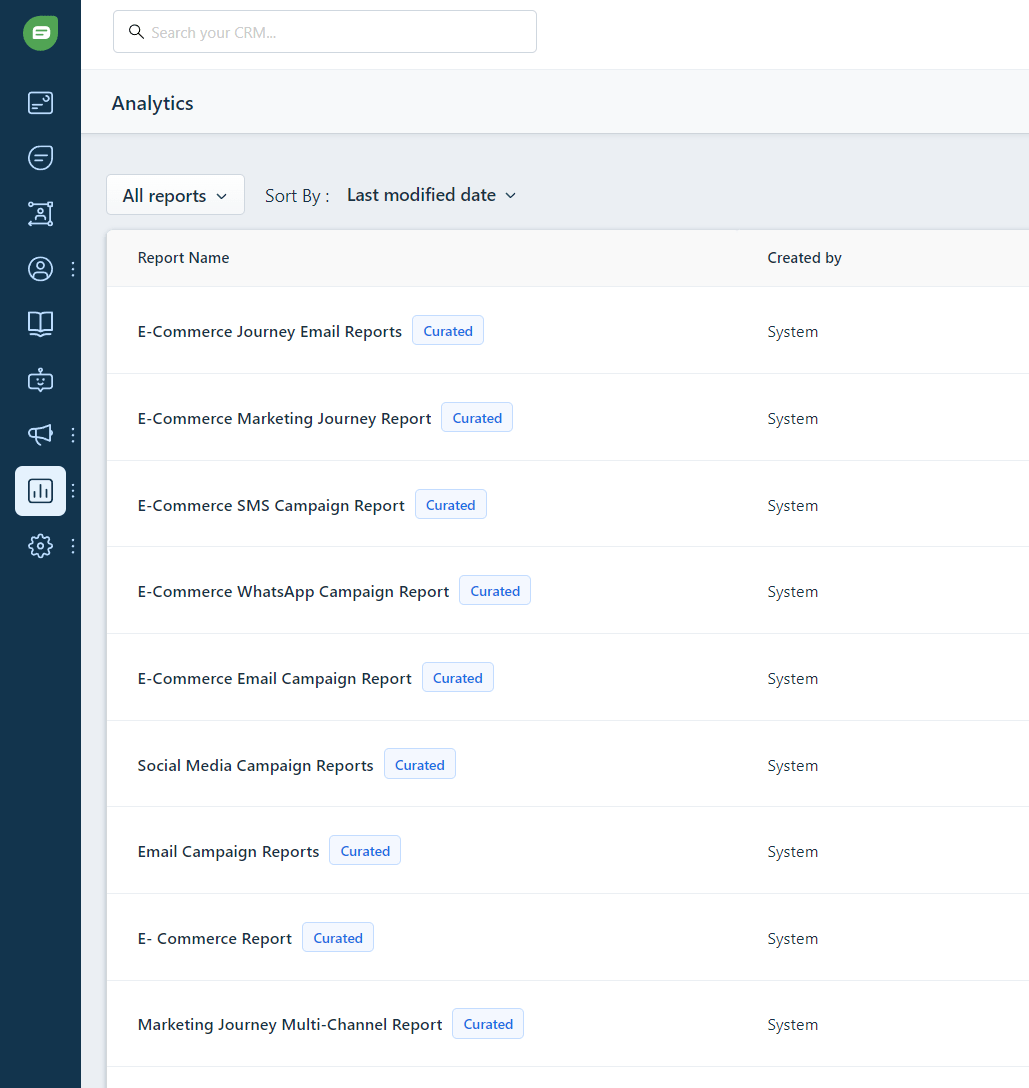Open E-Commerce Journey Email Reports

click(269, 332)
